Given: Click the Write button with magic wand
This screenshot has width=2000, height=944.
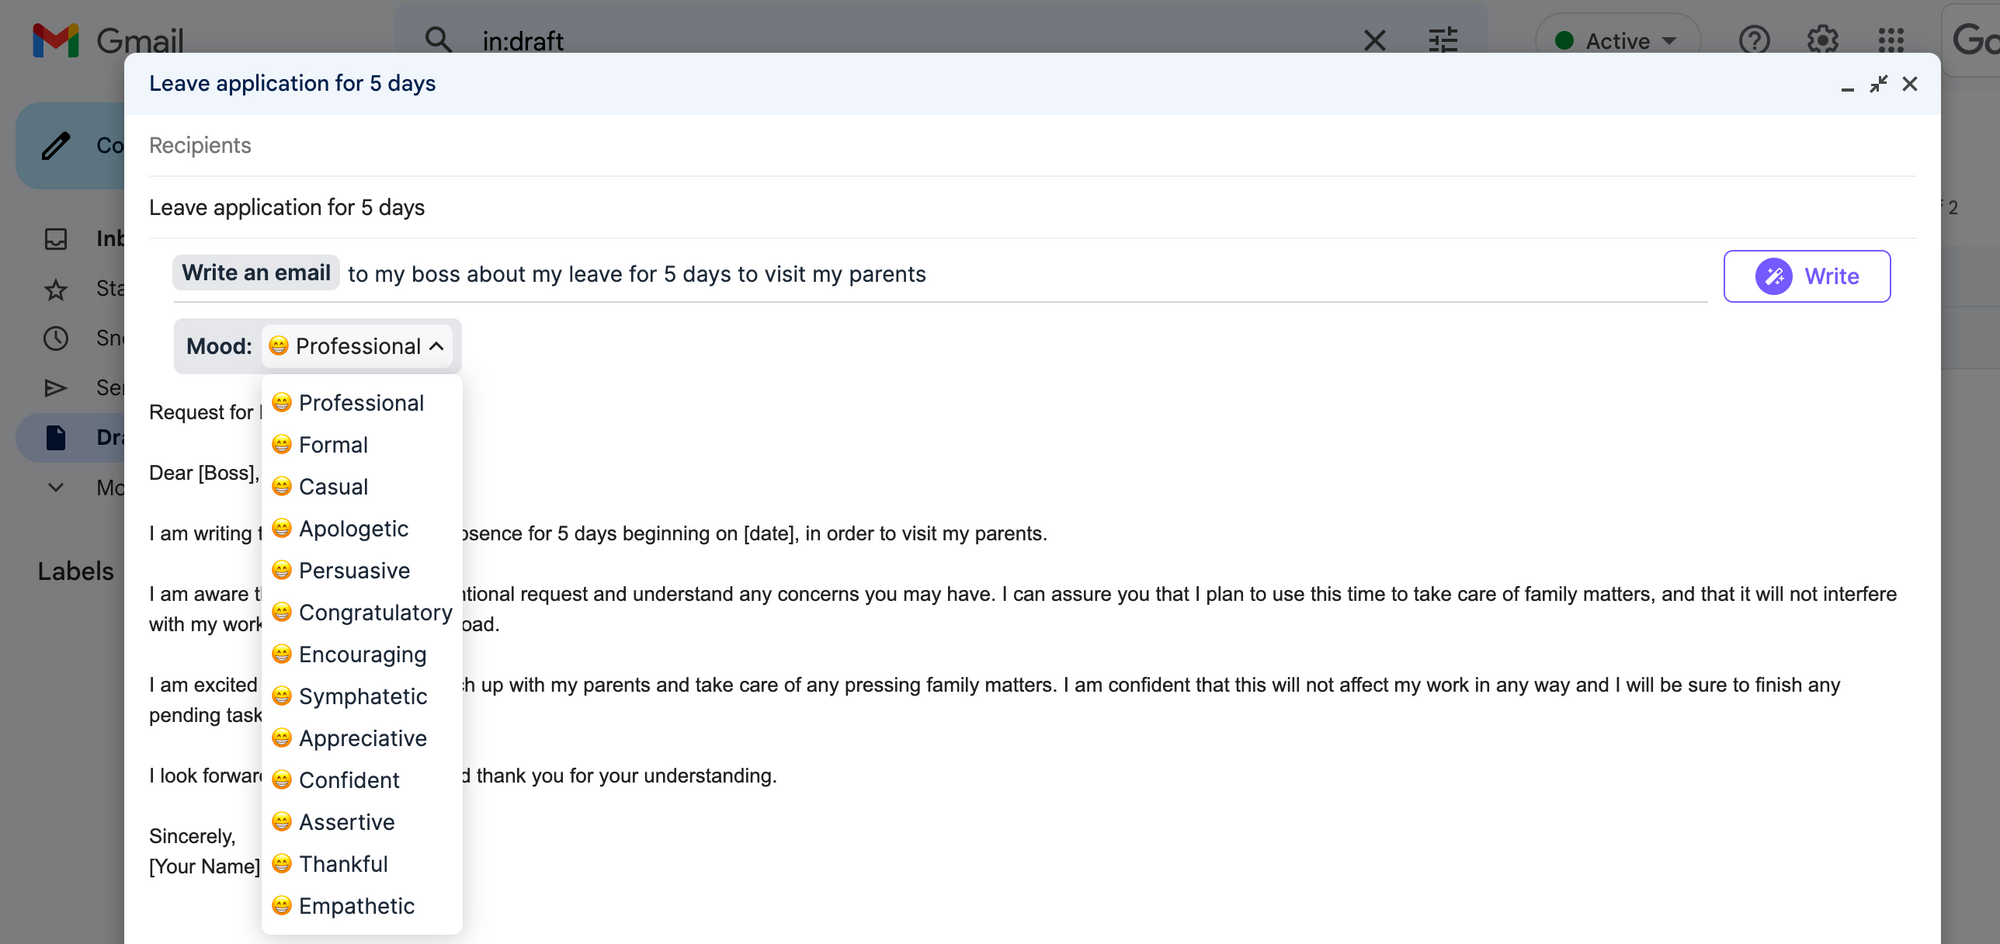Looking at the screenshot, I should point(1806,276).
